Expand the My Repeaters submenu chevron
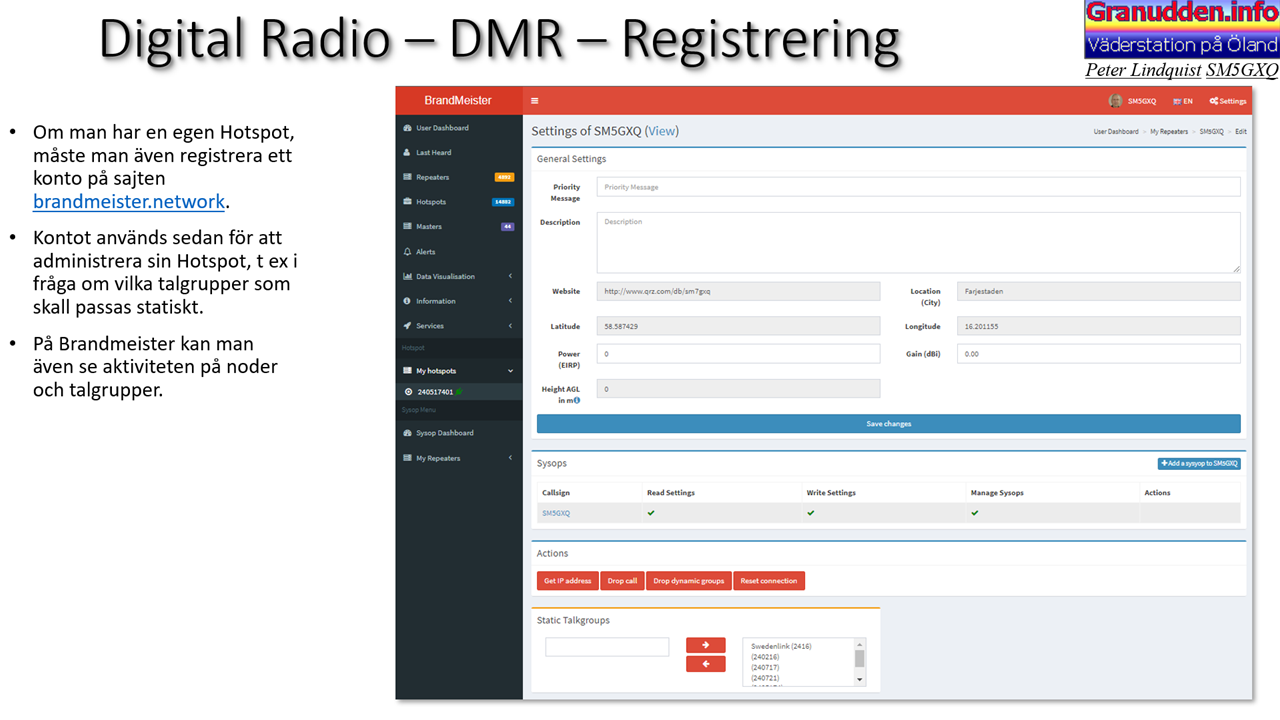 510,458
